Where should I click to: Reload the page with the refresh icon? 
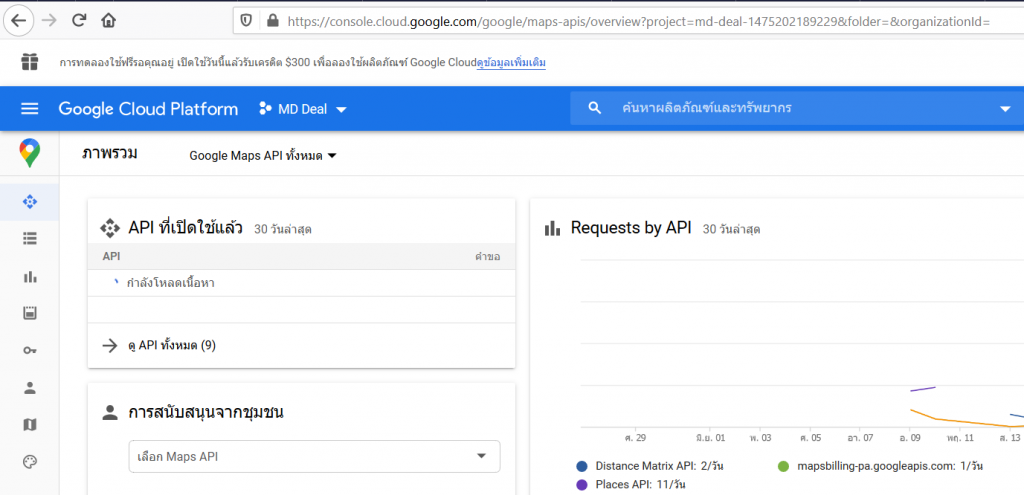click(x=79, y=21)
